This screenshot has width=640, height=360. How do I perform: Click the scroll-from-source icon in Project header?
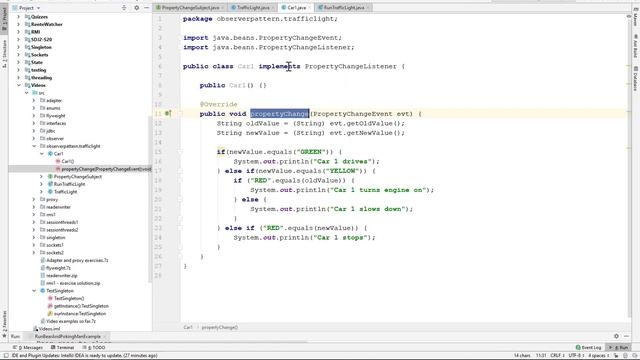[124, 8]
